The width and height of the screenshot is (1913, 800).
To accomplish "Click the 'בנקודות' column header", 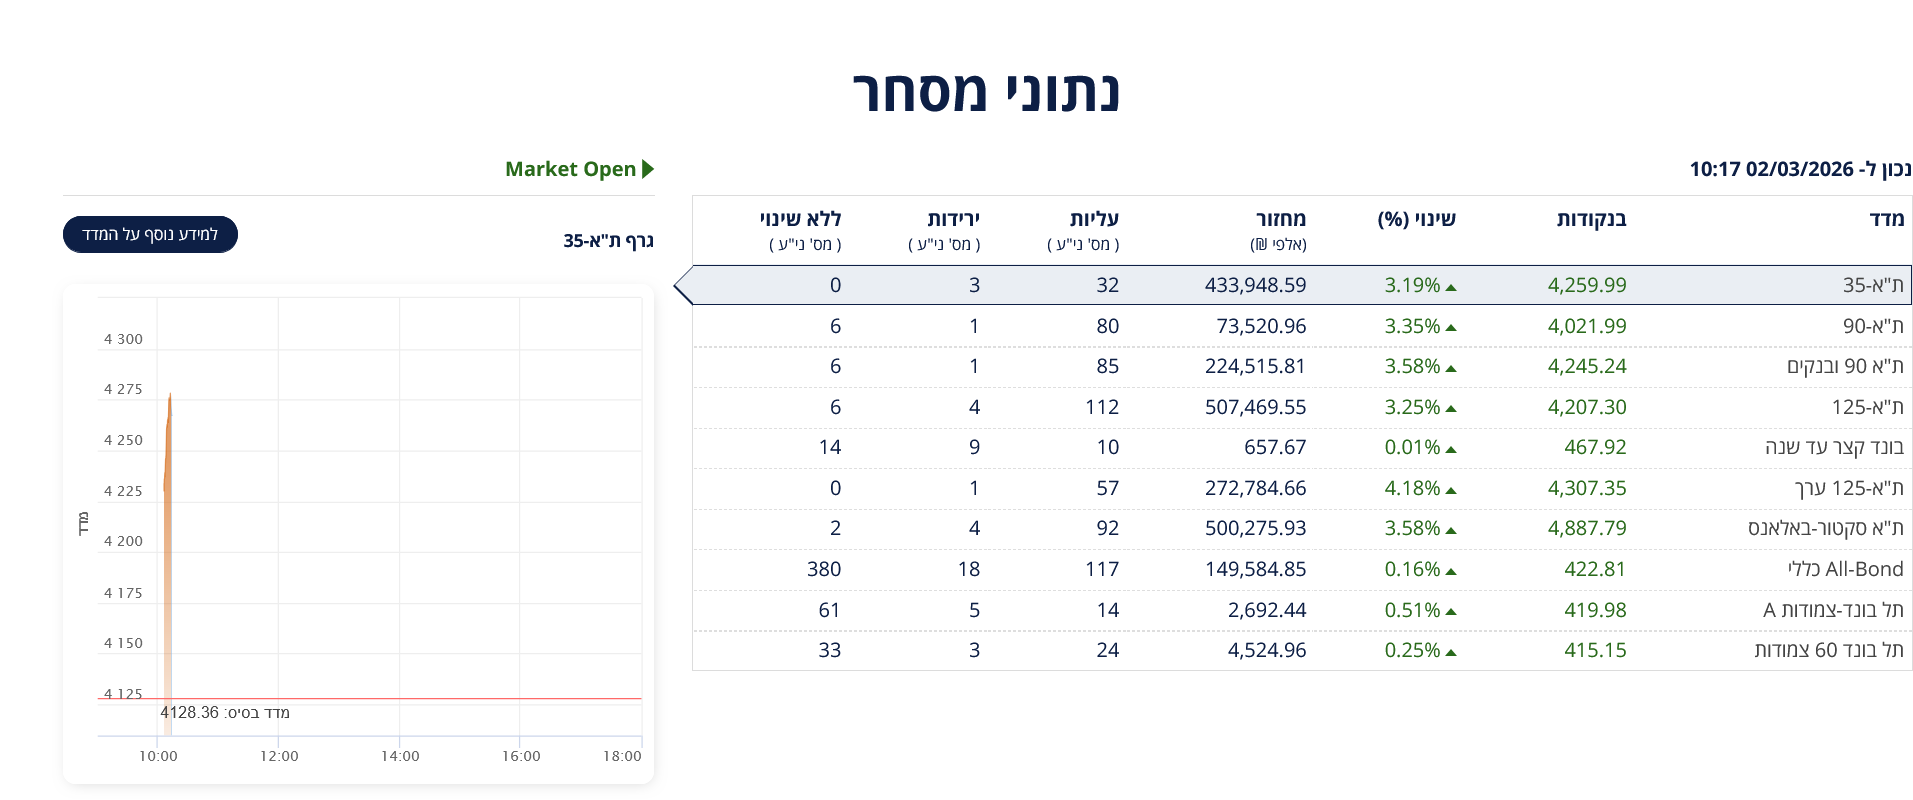I will [1591, 219].
